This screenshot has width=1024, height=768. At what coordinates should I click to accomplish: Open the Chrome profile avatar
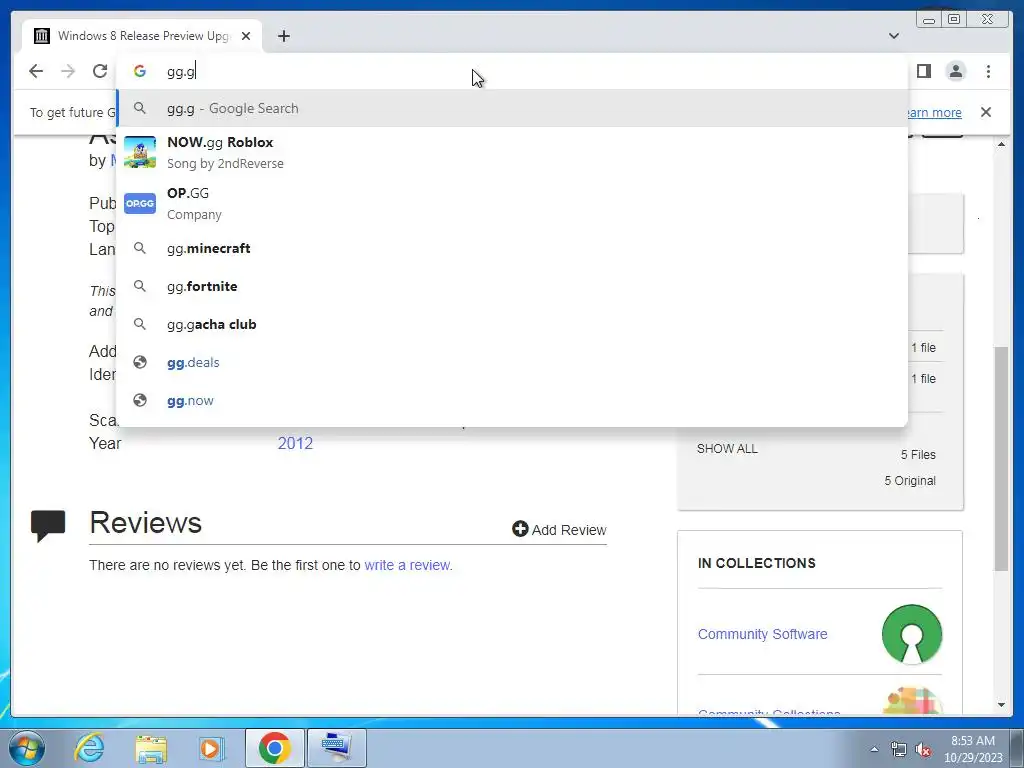[x=955, y=71]
